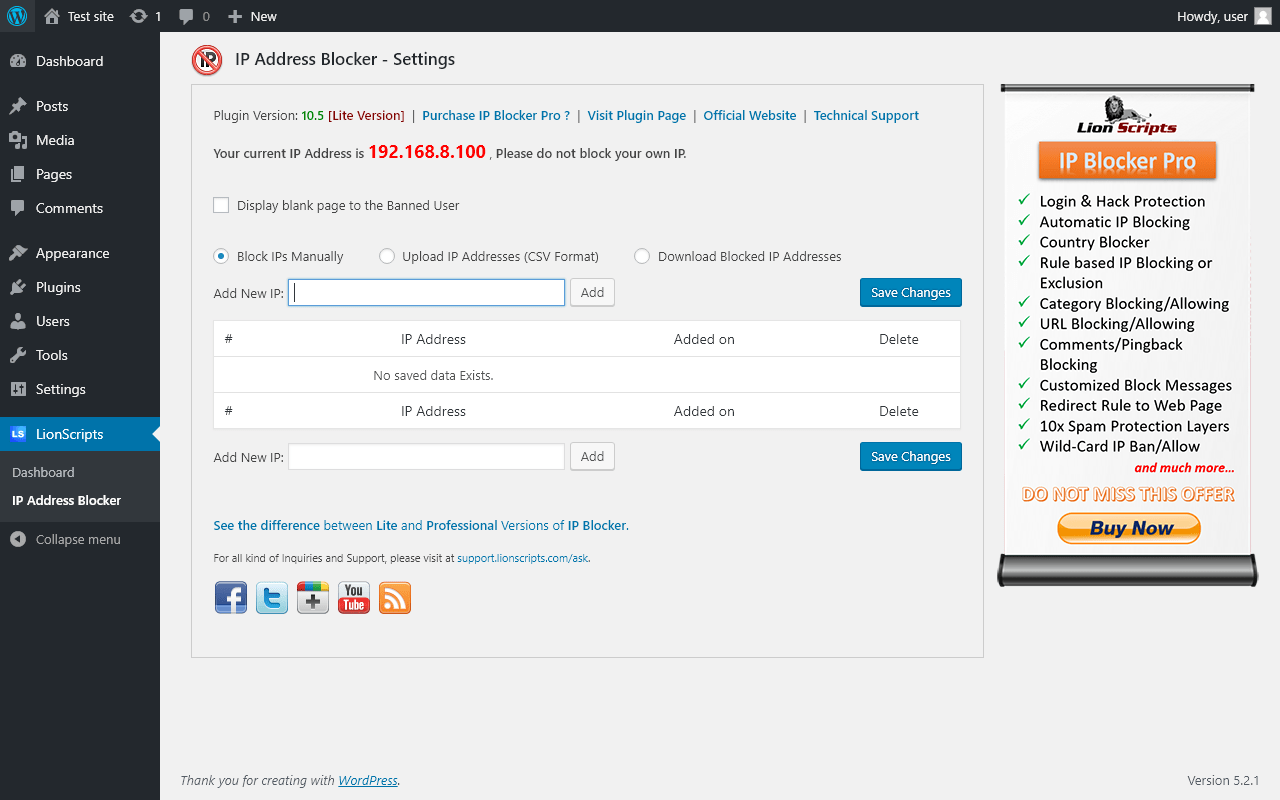
Task: Select the Block IPs Manually radio
Action: [221, 256]
